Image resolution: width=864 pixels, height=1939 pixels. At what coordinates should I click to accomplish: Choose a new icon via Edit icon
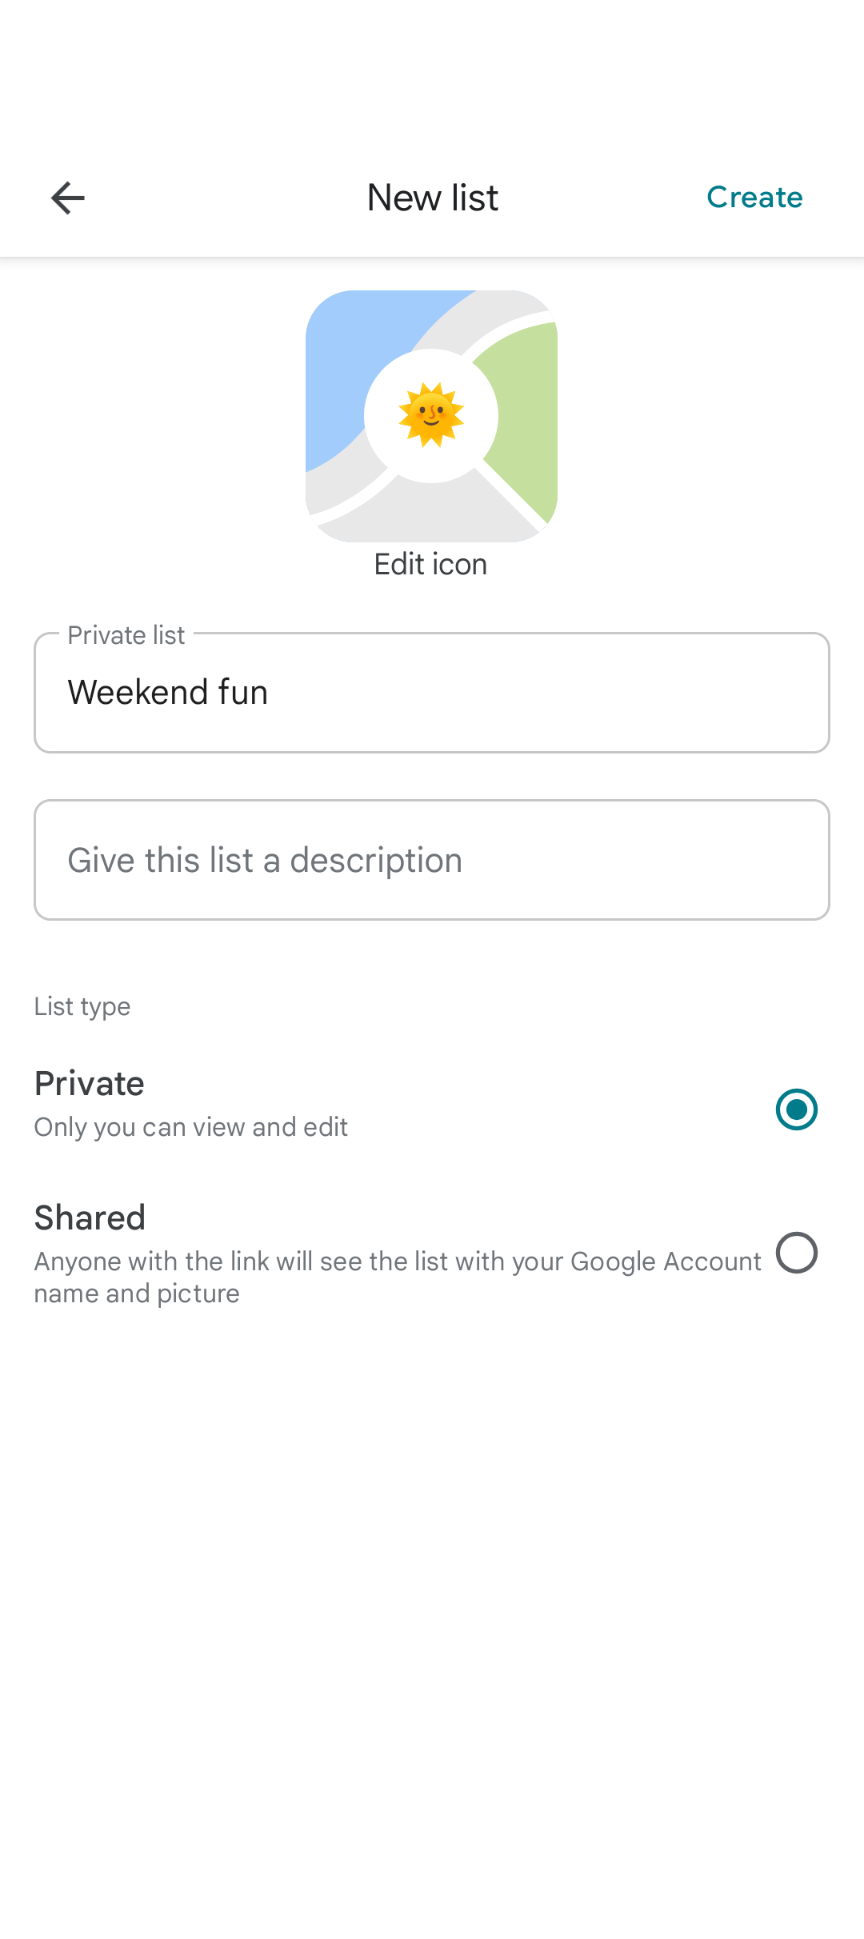(430, 563)
